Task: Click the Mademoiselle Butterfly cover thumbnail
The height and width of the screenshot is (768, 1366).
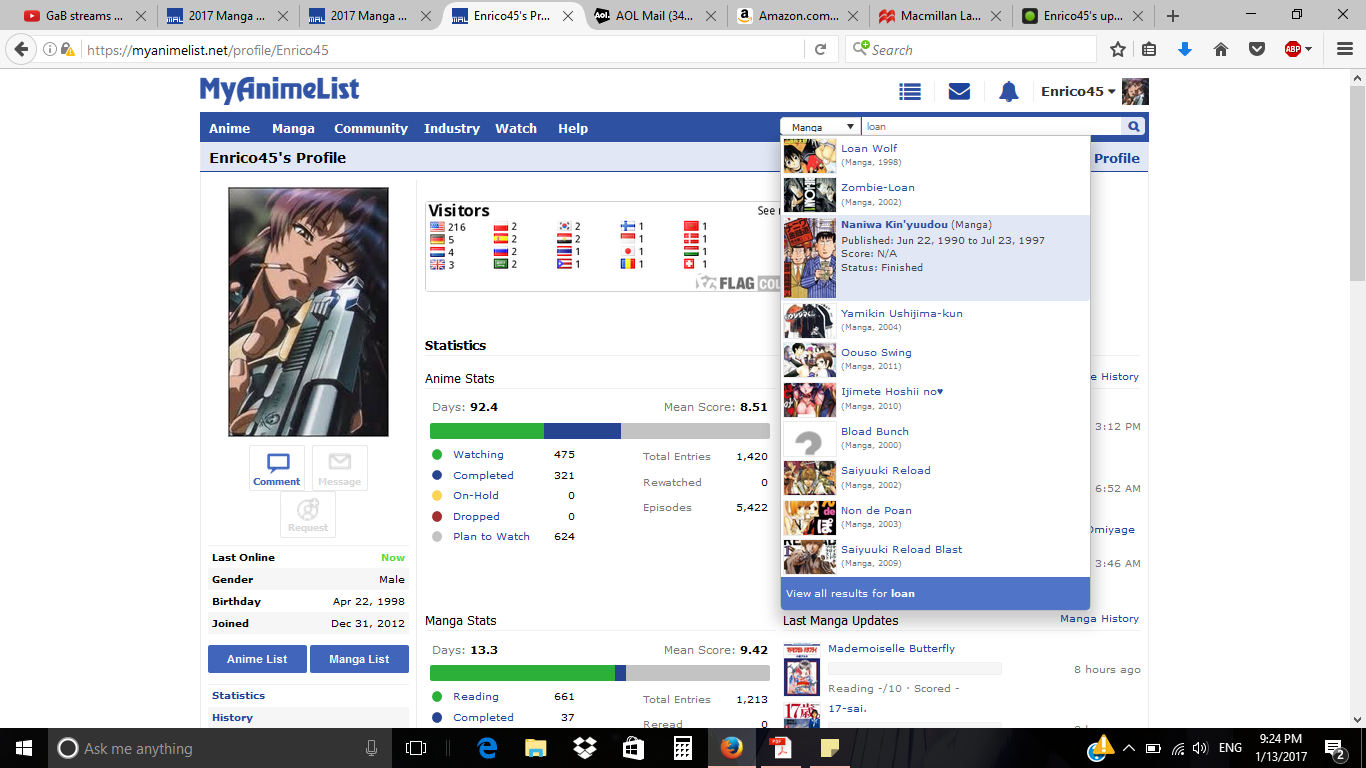Action: [x=802, y=670]
